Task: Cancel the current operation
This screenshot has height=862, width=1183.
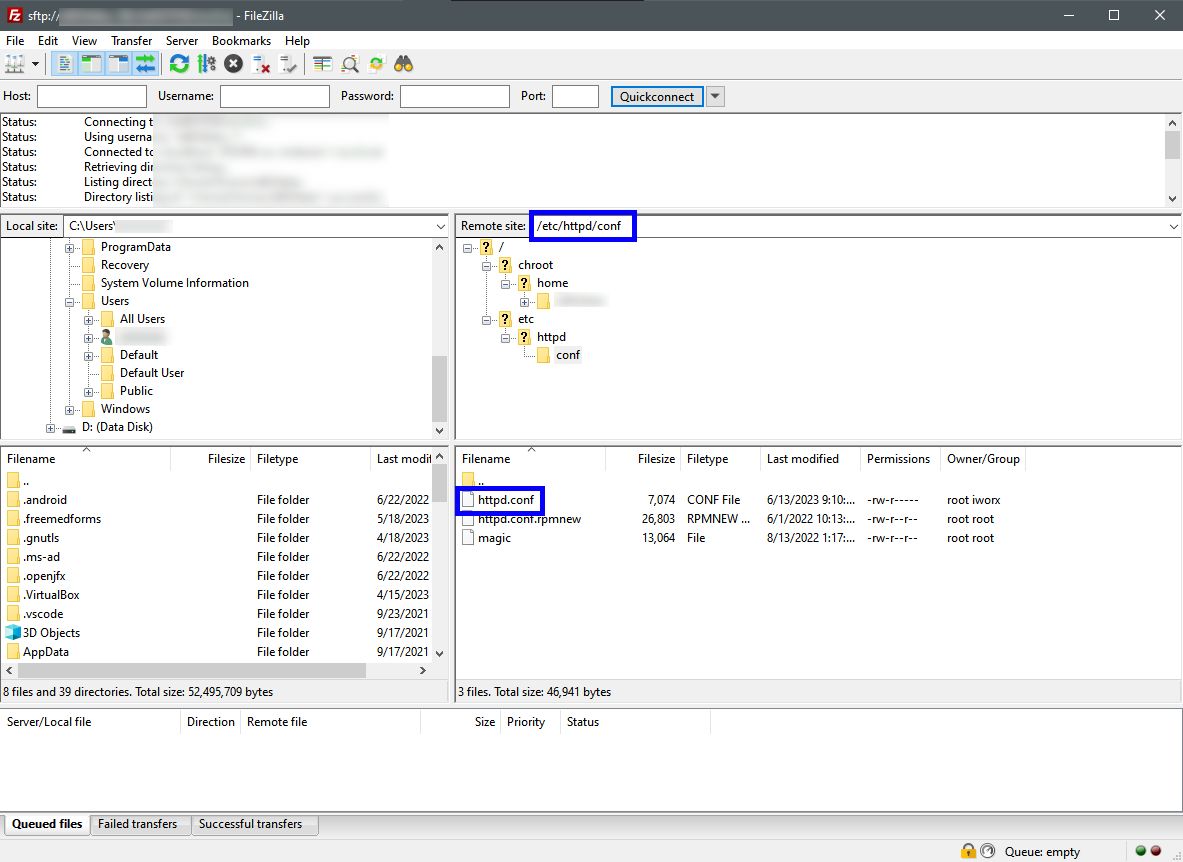Action: coord(231,63)
